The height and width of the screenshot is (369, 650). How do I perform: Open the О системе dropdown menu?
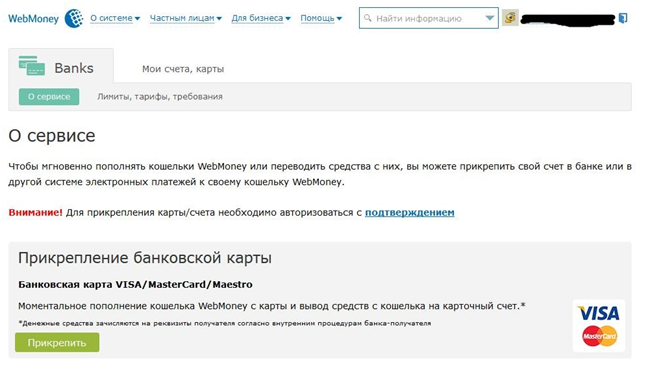pyautogui.click(x=115, y=18)
